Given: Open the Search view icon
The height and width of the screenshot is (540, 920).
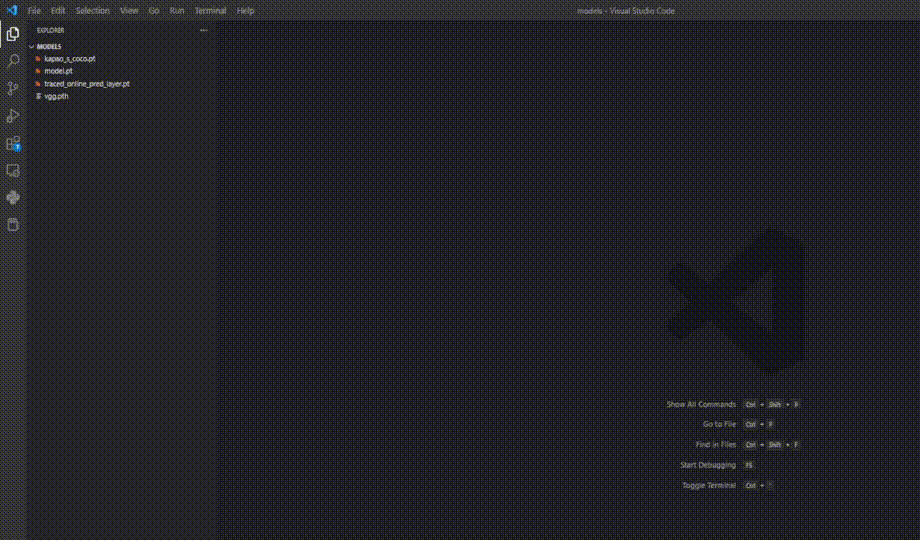Looking at the screenshot, I should (x=13, y=61).
